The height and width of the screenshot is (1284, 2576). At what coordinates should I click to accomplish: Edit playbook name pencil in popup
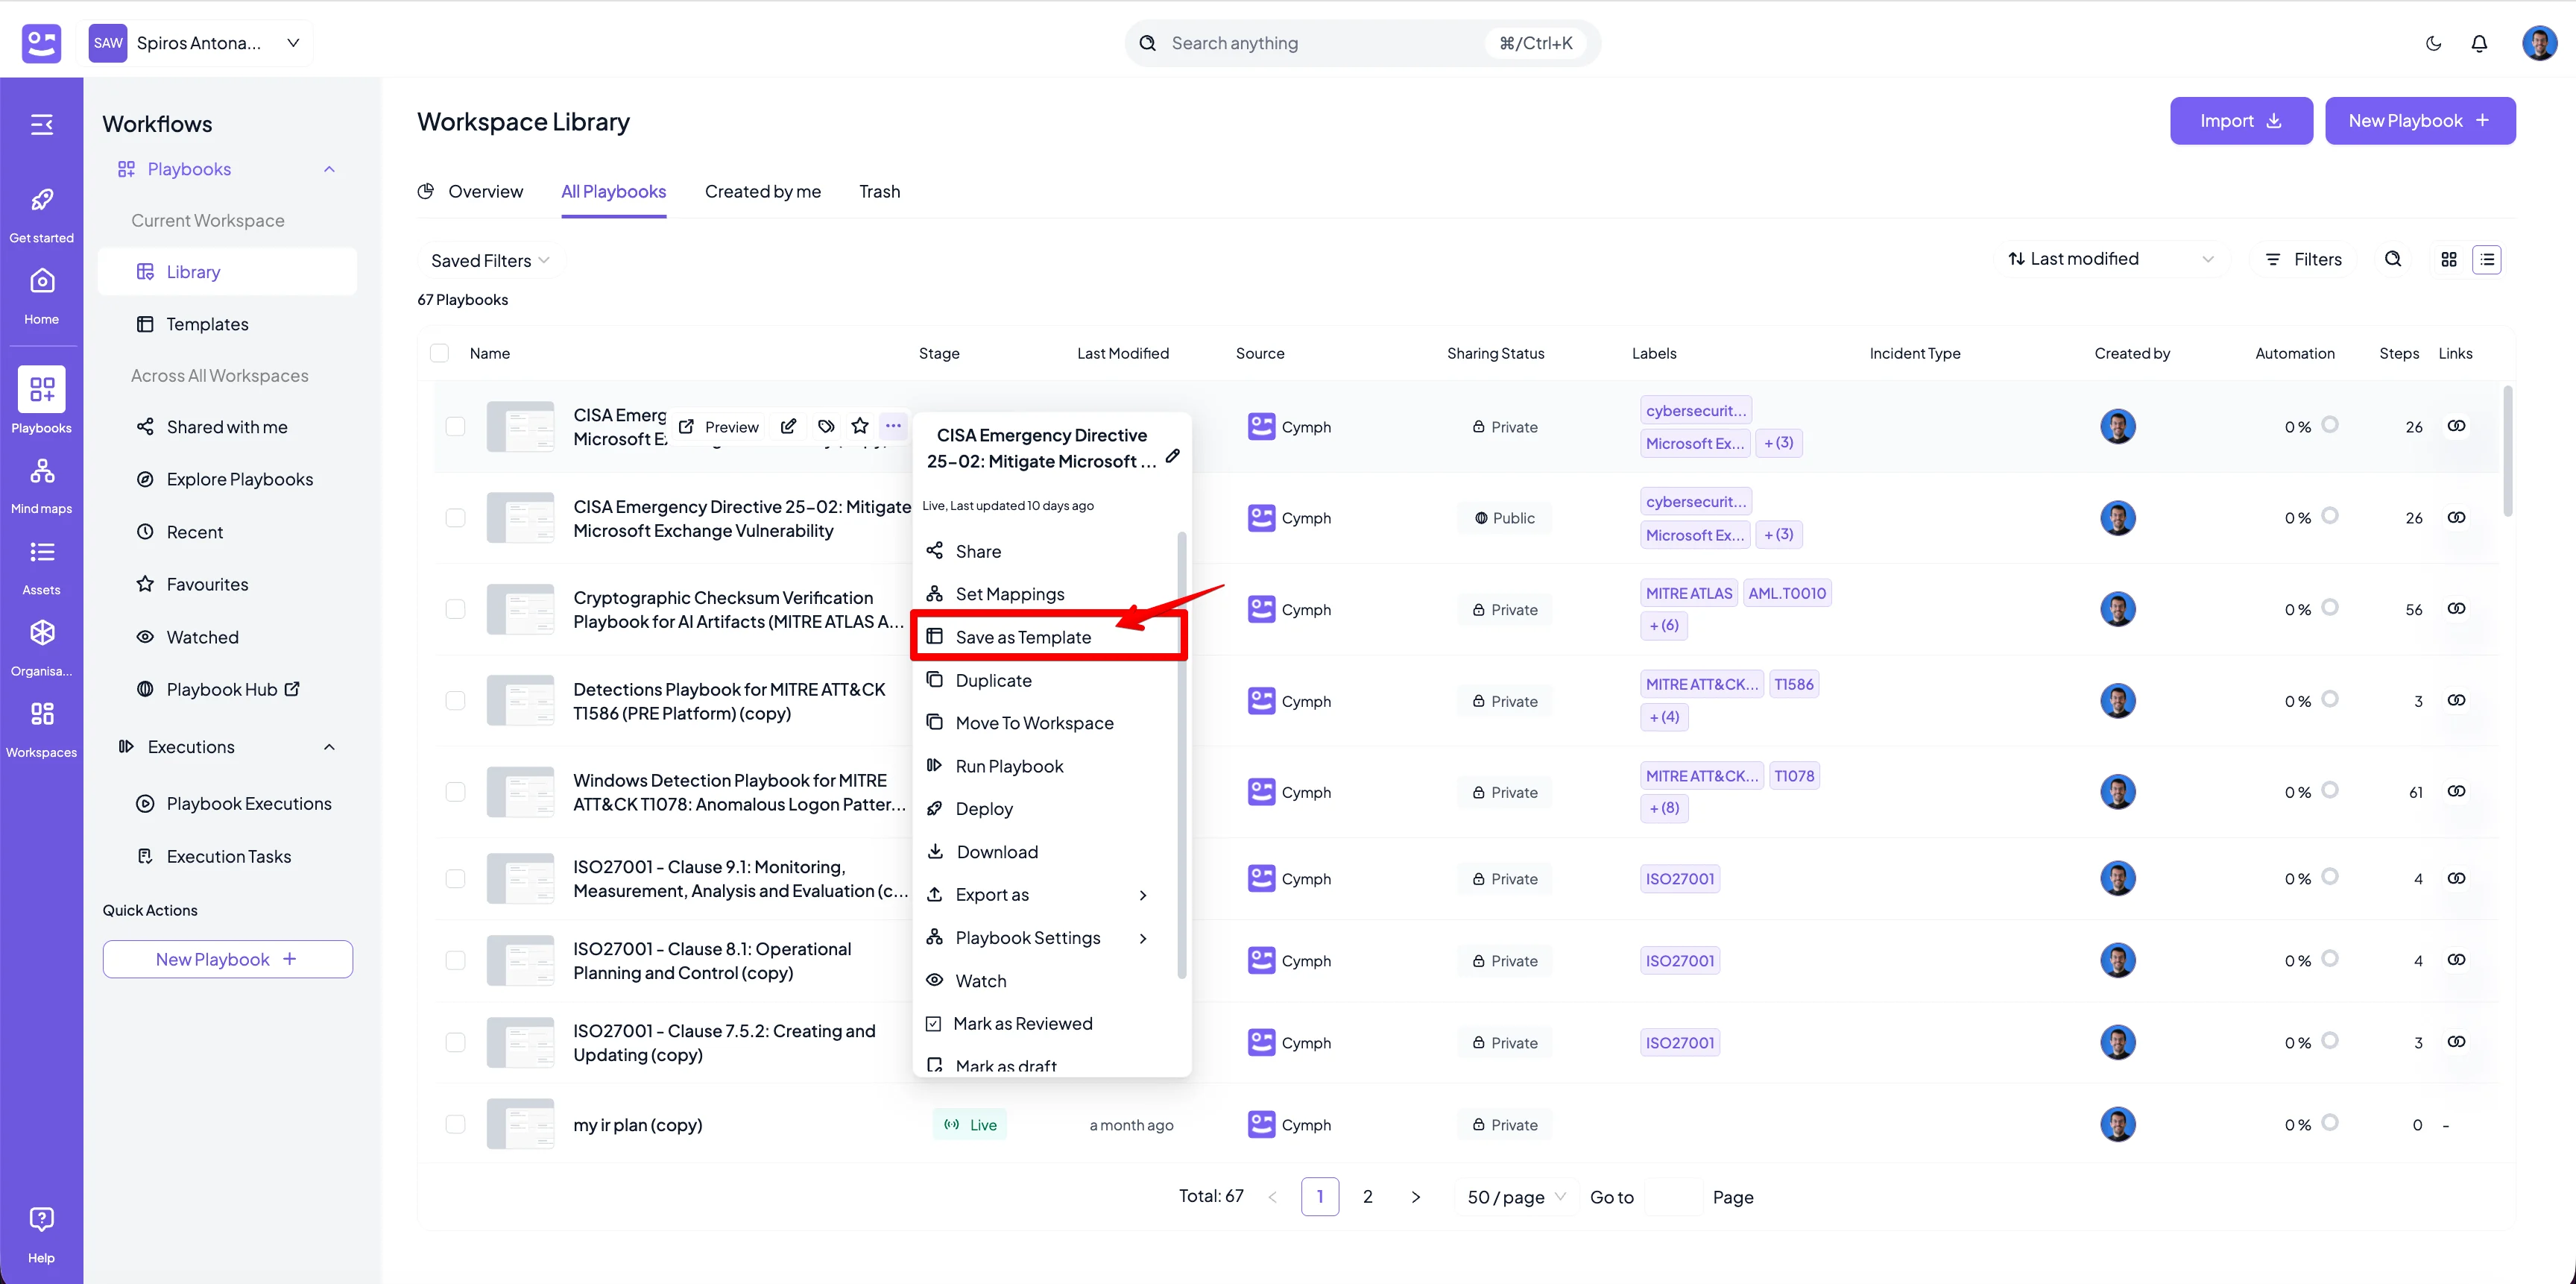pos(1173,456)
